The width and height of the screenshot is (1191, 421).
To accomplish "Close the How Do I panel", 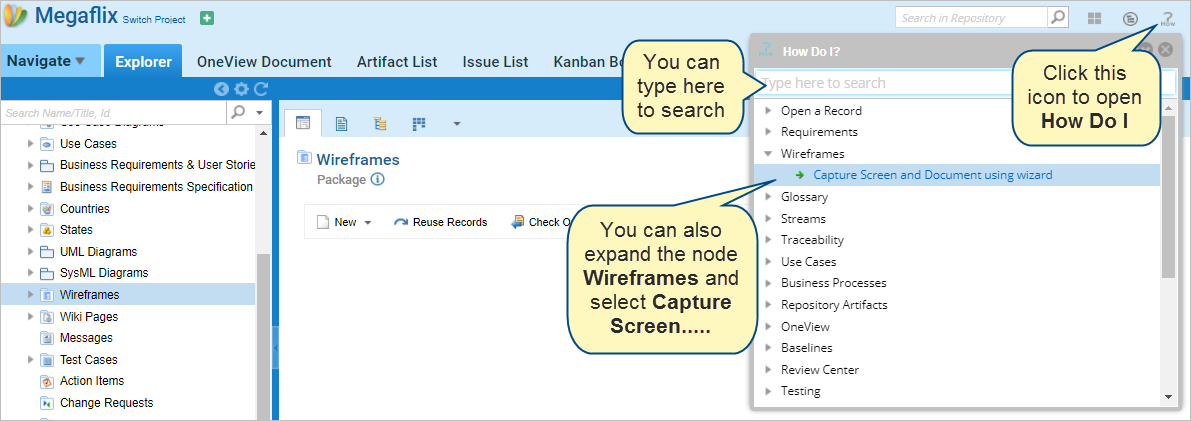I will pos(1165,51).
